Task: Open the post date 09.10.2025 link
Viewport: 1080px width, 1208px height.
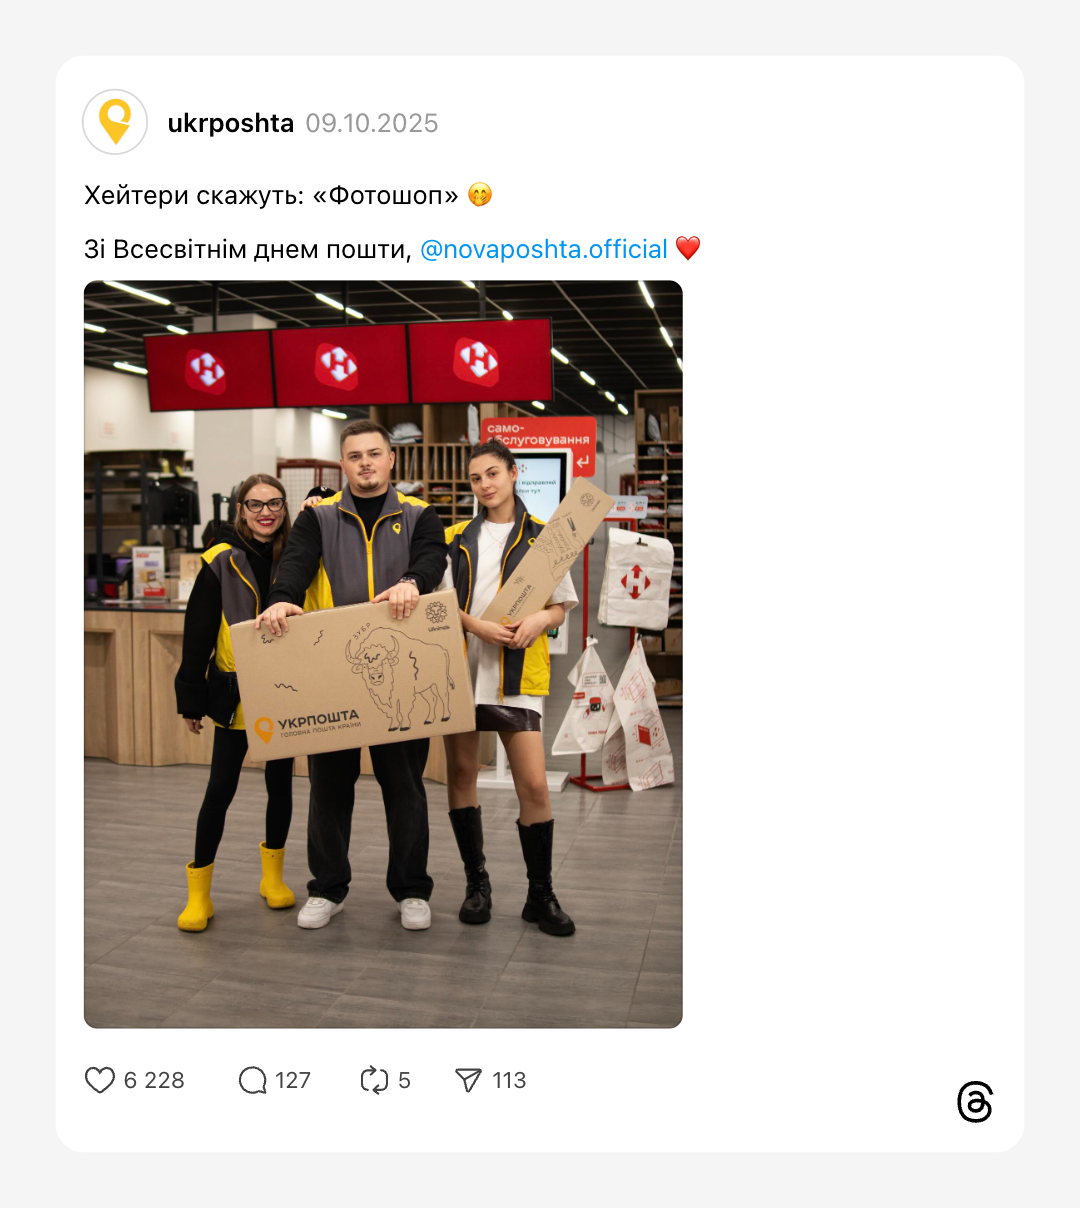Action: tap(372, 123)
